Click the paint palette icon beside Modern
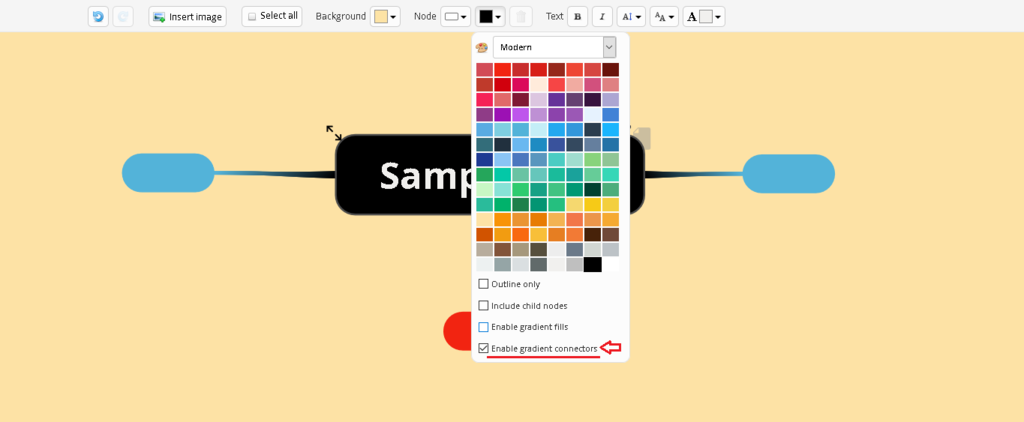 click(x=482, y=48)
